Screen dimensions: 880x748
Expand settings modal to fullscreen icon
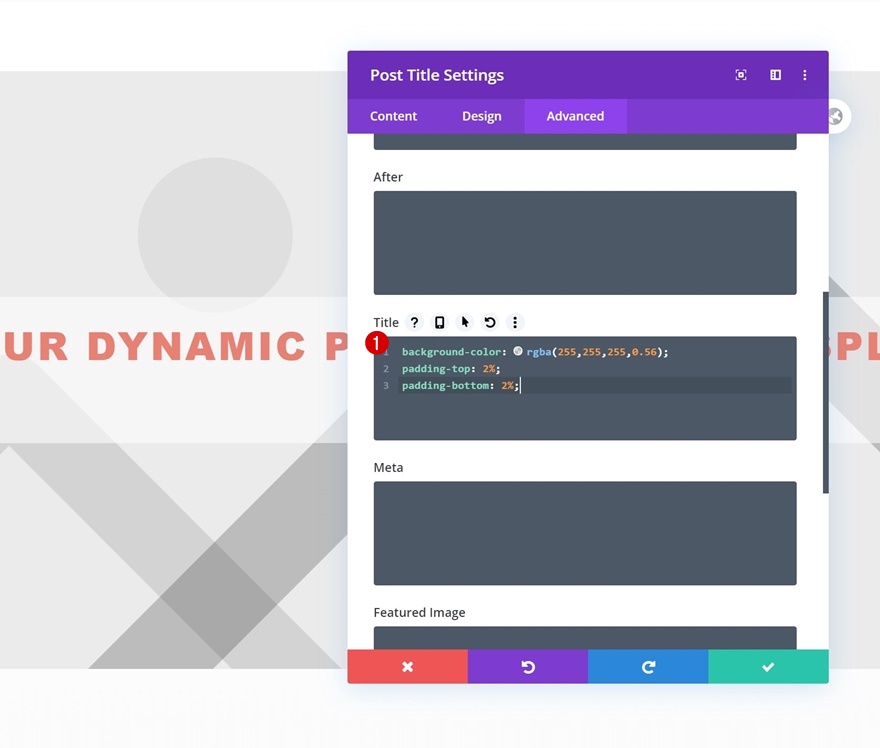click(x=741, y=75)
